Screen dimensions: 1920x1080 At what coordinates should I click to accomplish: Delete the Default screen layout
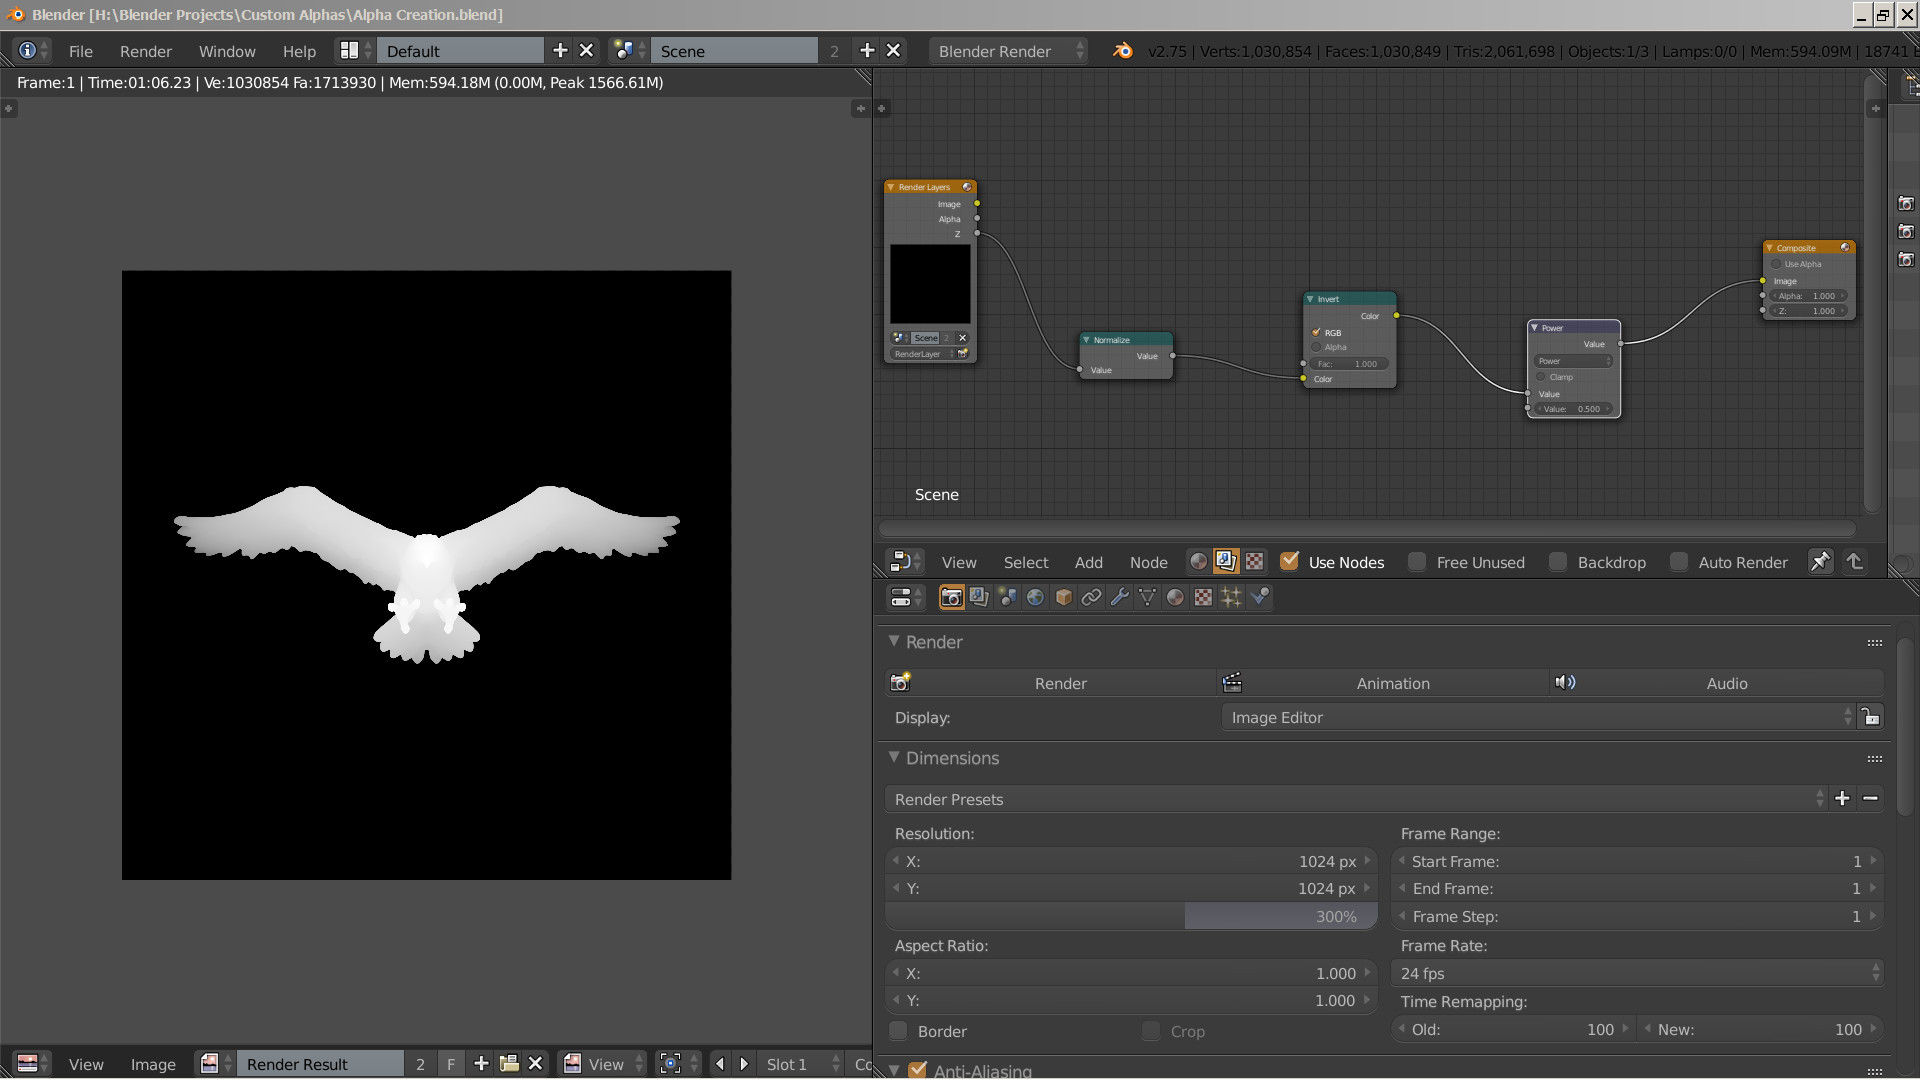(x=587, y=51)
